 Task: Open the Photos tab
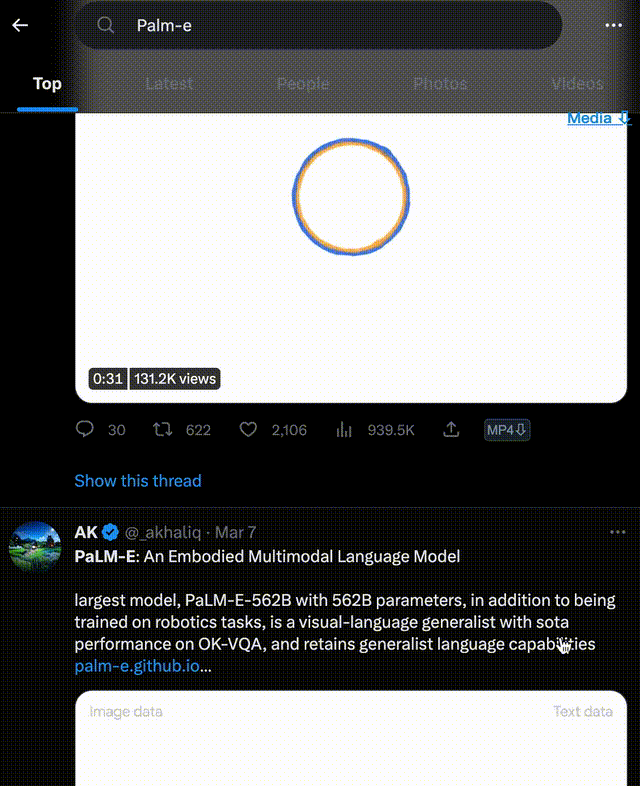click(x=440, y=84)
